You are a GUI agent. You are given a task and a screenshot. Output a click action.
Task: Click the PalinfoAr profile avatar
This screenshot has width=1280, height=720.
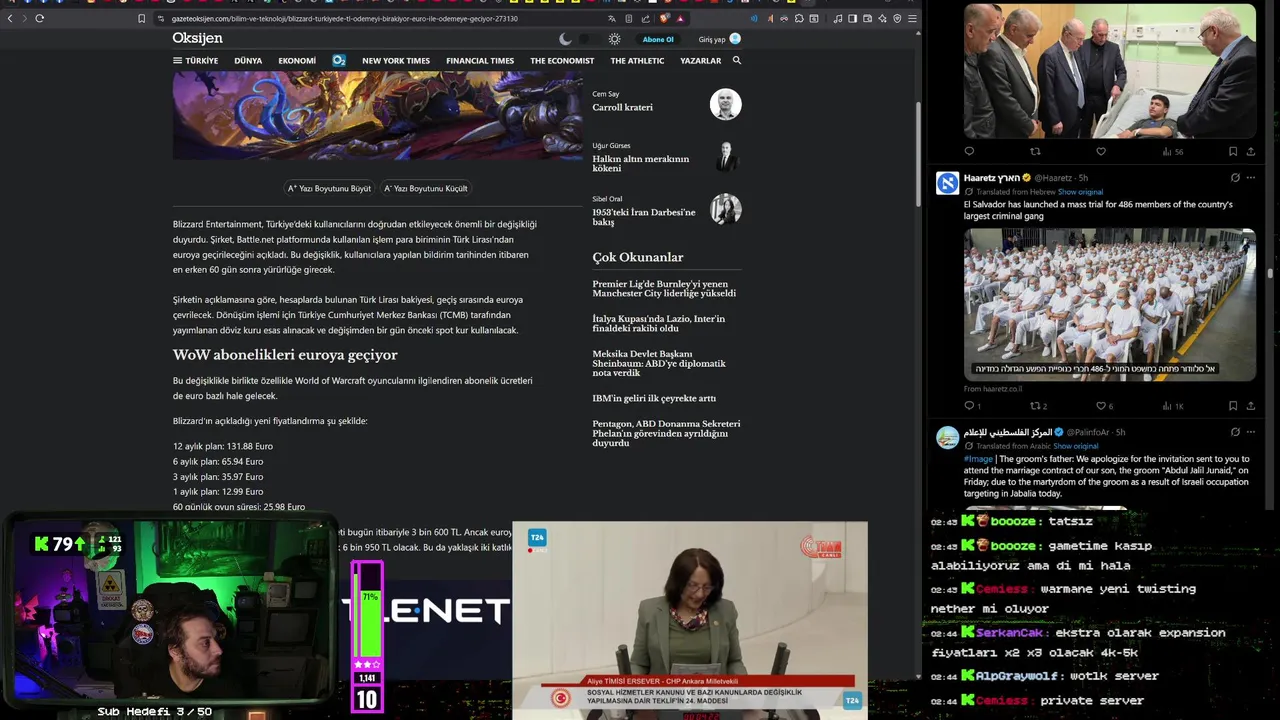pyautogui.click(x=947, y=437)
